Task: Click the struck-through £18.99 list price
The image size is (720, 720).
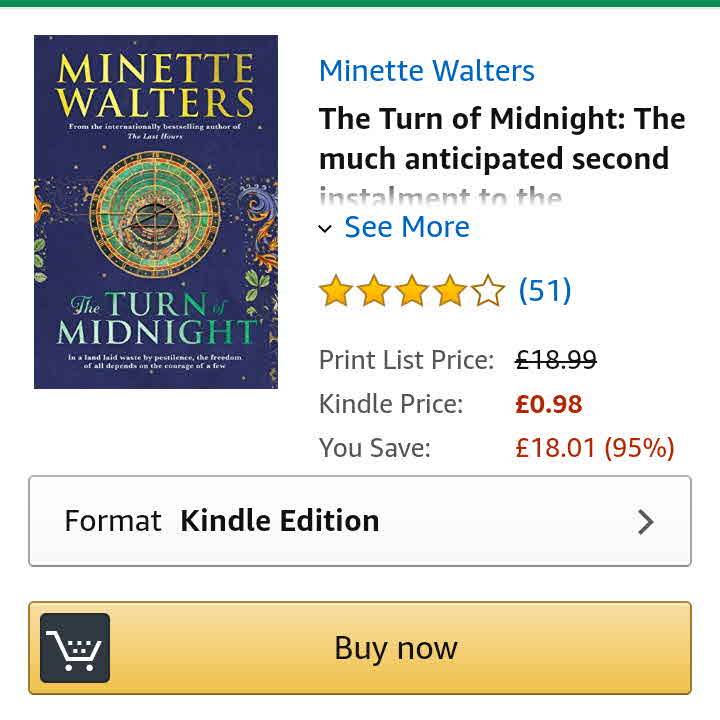Action: click(555, 360)
